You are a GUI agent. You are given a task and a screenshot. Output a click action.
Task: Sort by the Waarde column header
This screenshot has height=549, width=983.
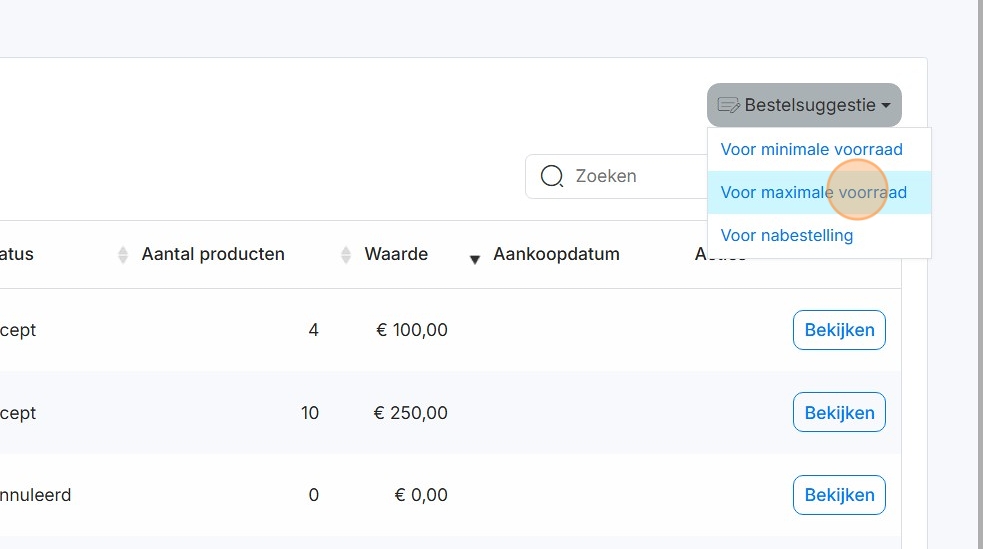coord(396,254)
